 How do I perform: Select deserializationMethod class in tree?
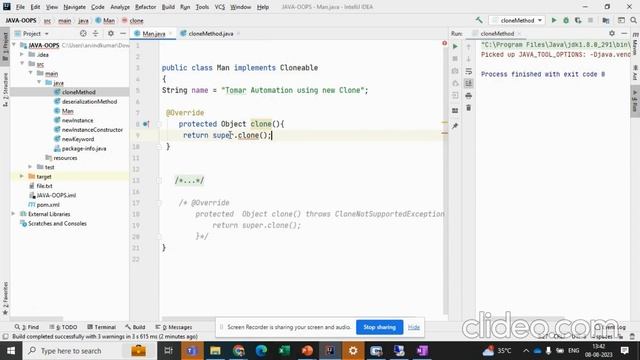(89, 102)
